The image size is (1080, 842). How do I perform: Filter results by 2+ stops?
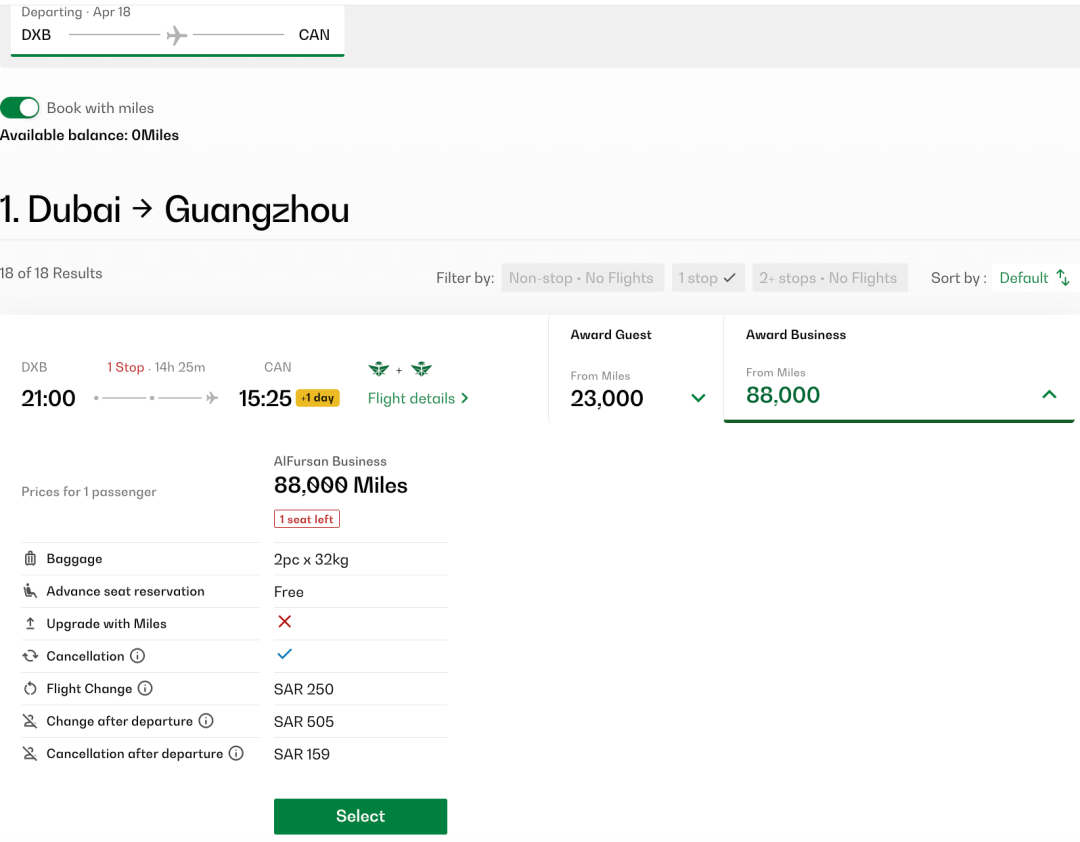point(829,278)
